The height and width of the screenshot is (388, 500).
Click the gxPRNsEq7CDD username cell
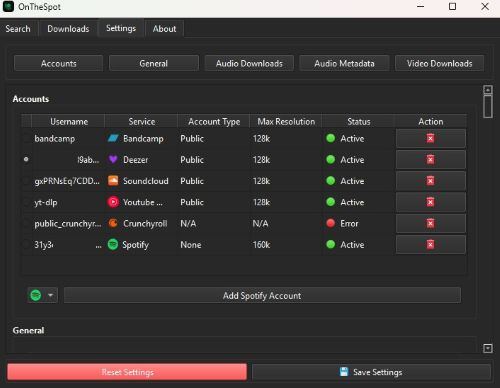coord(67,181)
